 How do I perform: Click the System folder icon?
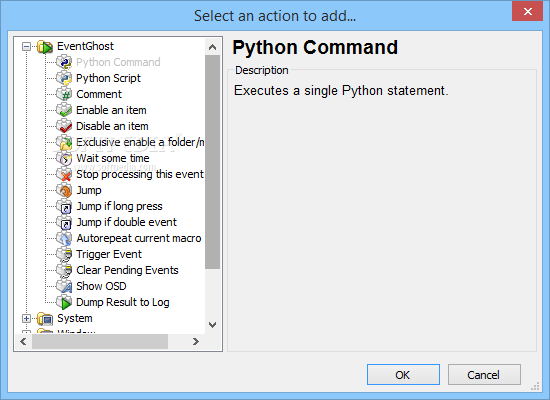(x=45, y=318)
